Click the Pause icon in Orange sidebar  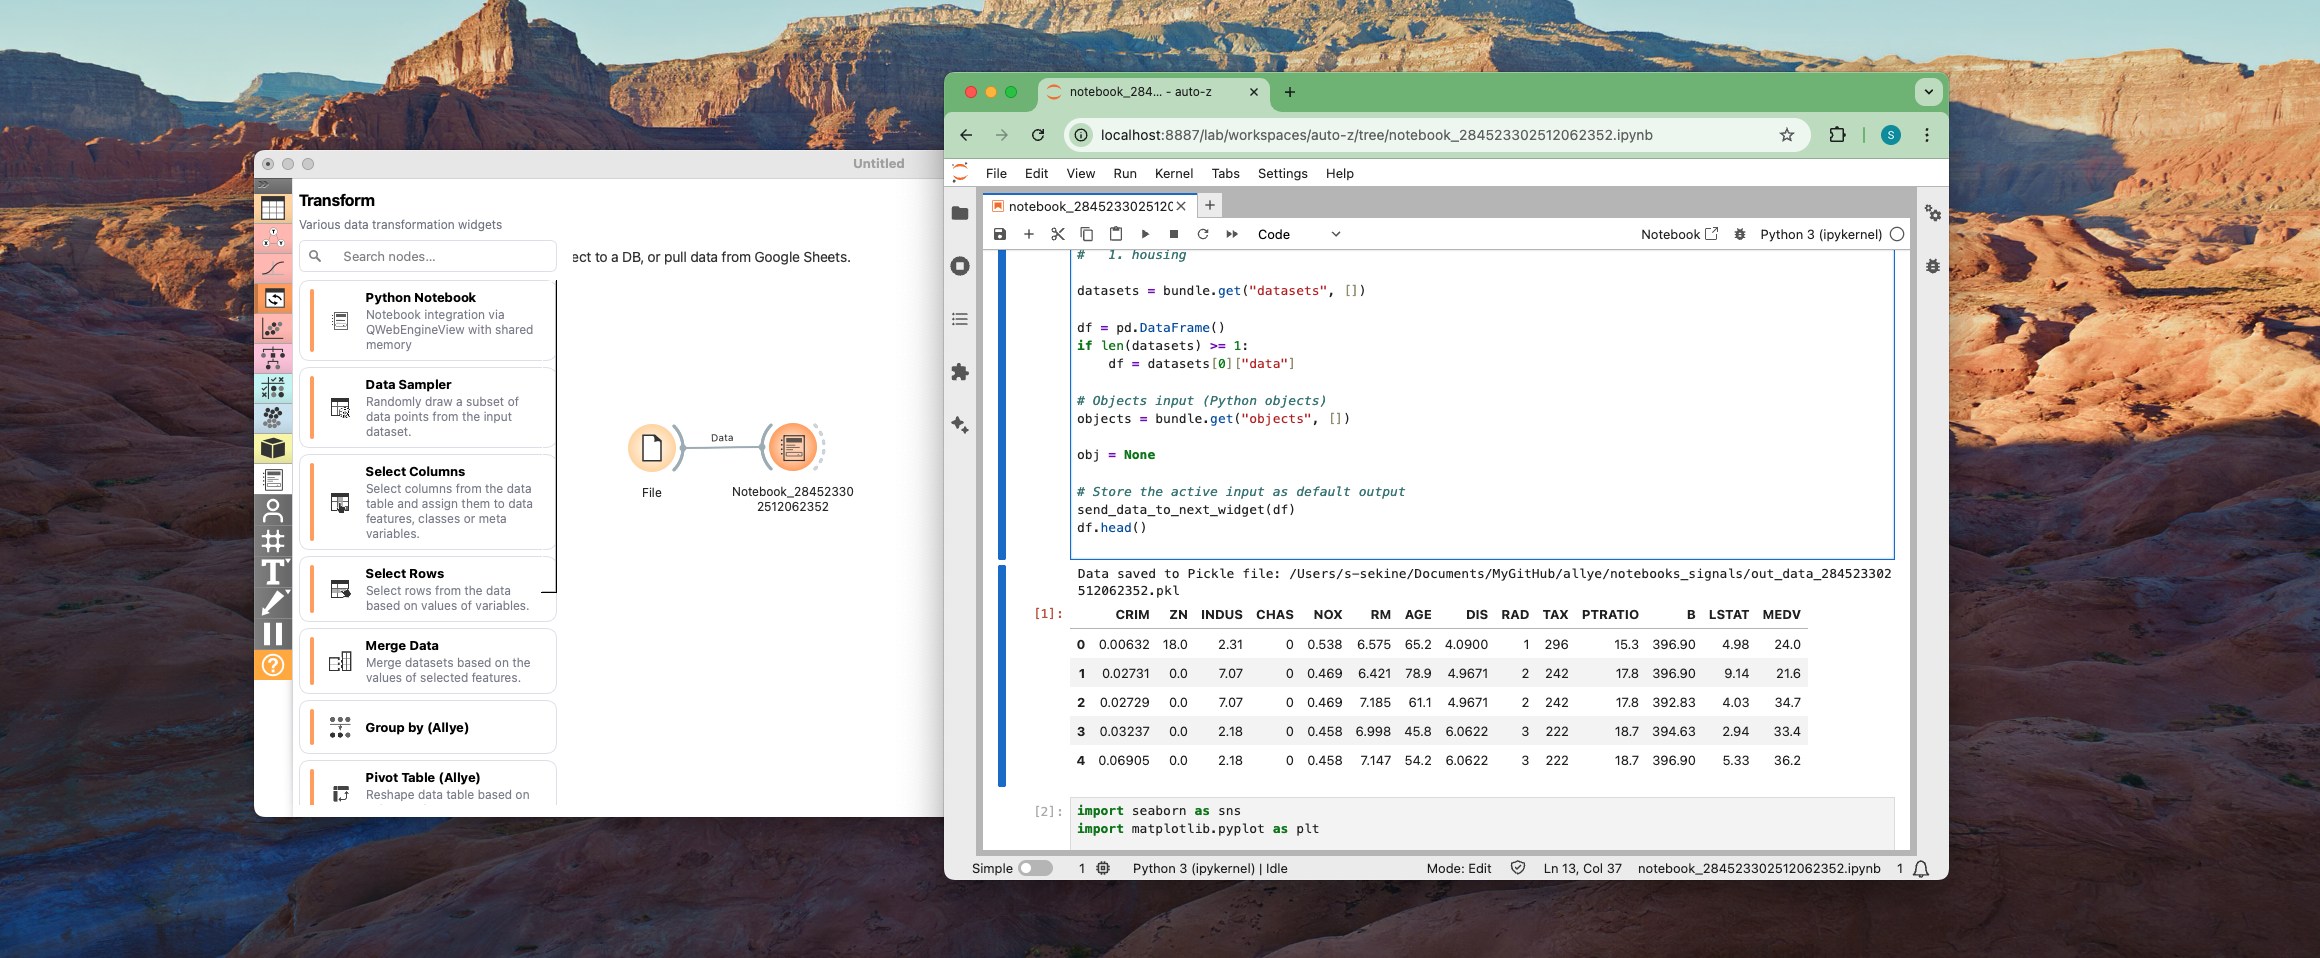(x=273, y=634)
